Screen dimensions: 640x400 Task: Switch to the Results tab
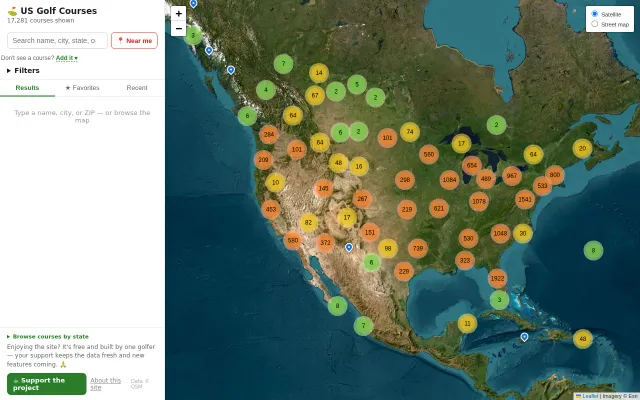[27, 88]
